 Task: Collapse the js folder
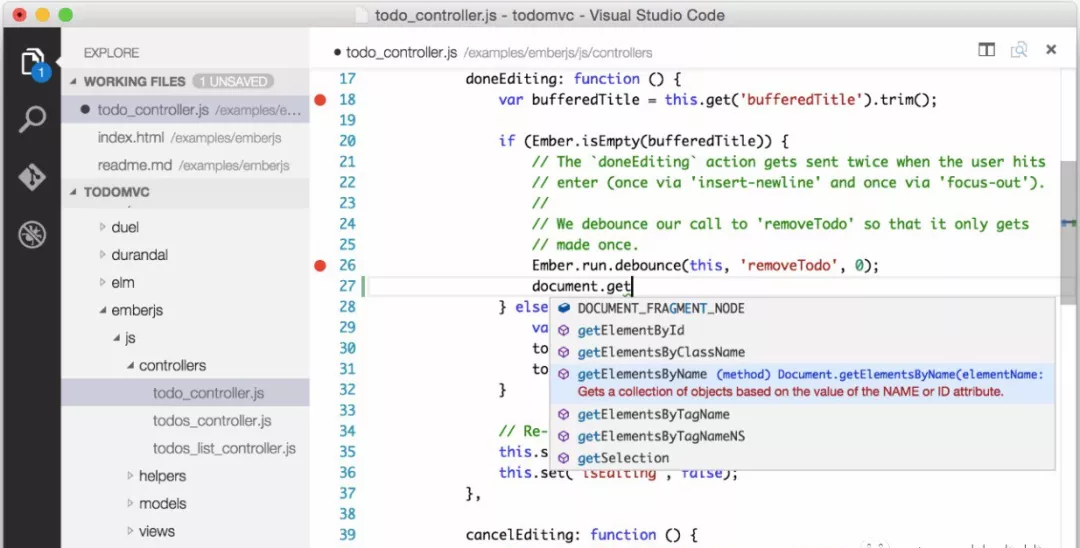[116, 338]
